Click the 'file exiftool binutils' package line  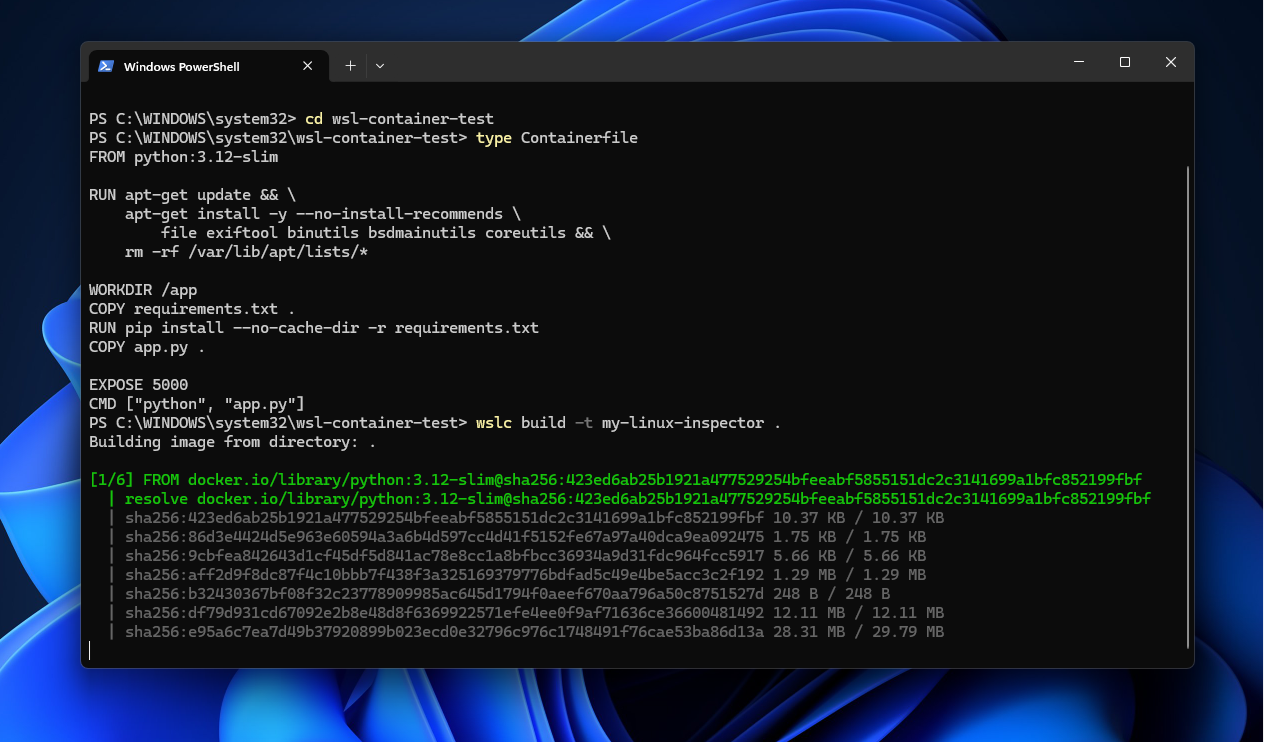[x=385, y=233]
